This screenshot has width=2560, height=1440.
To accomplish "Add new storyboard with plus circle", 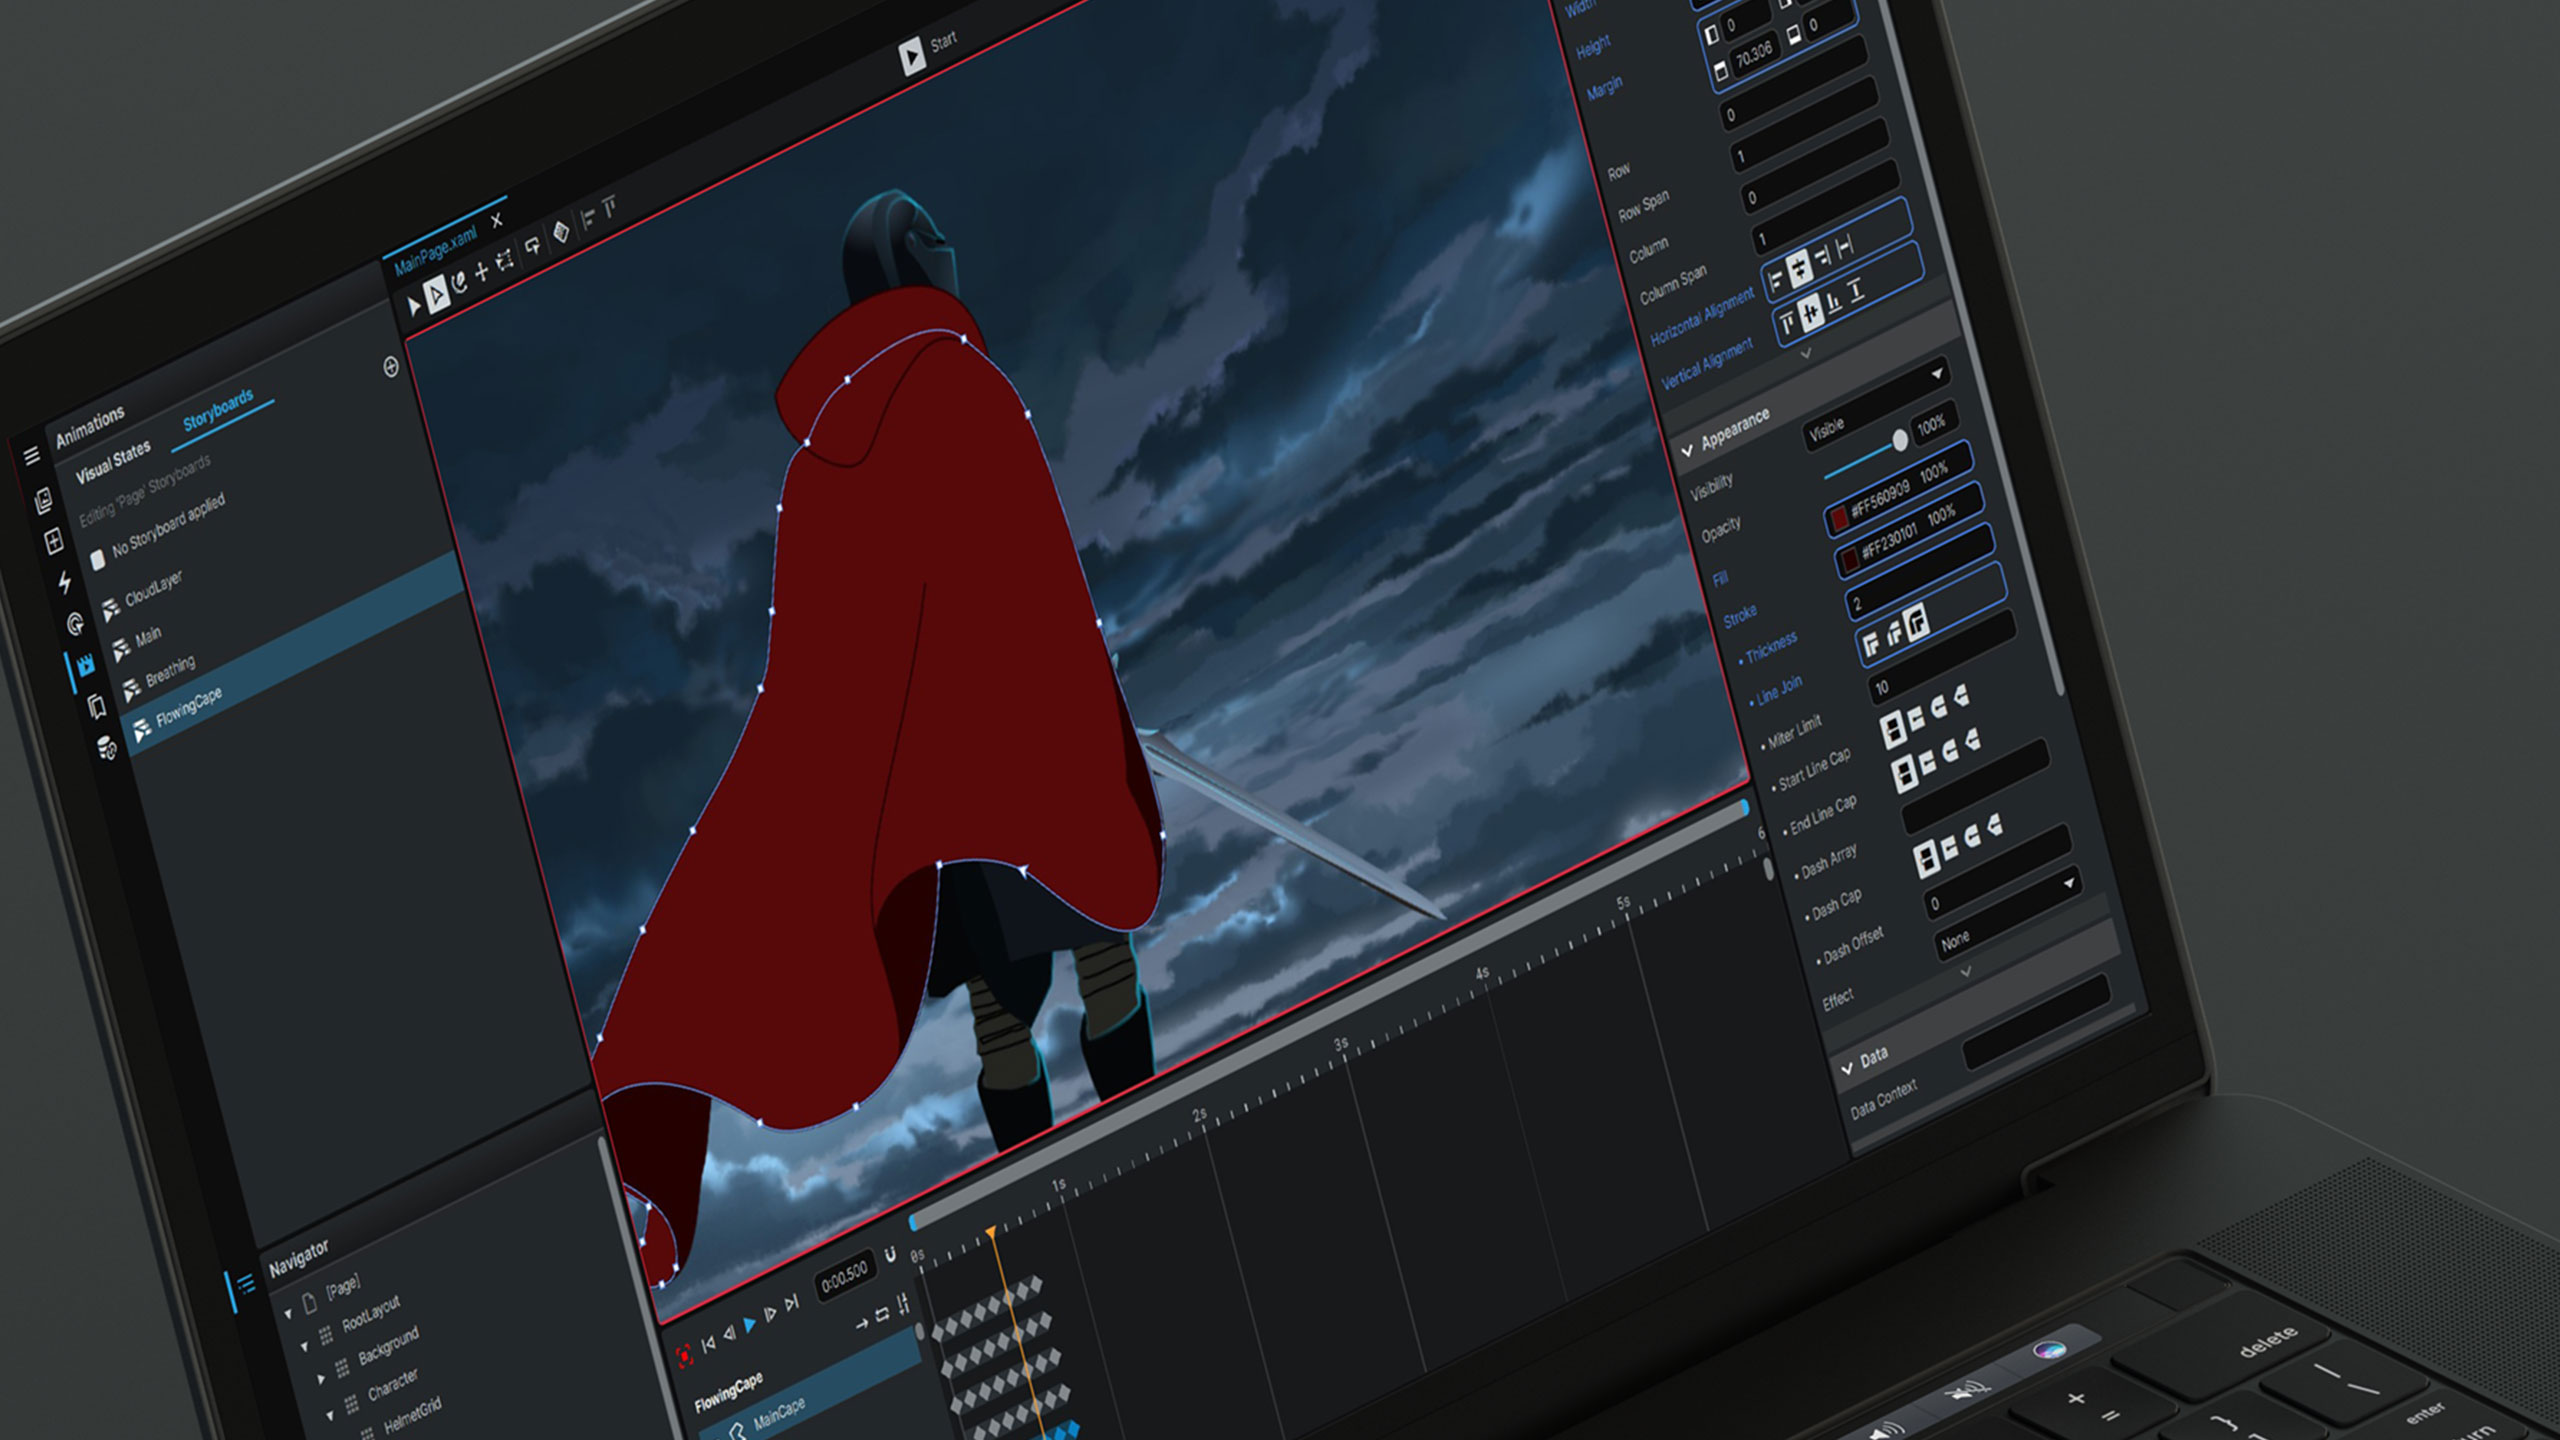I will tap(391, 367).
